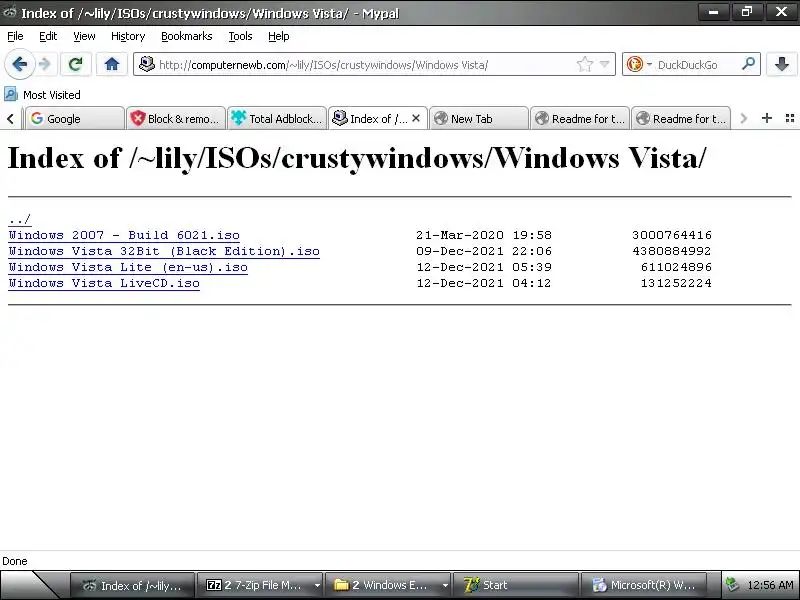Image resolution: width=800 pixels, height=600 pixels.
Task: Click the Most Visited bookmarks icon
Action: [11, 94]
